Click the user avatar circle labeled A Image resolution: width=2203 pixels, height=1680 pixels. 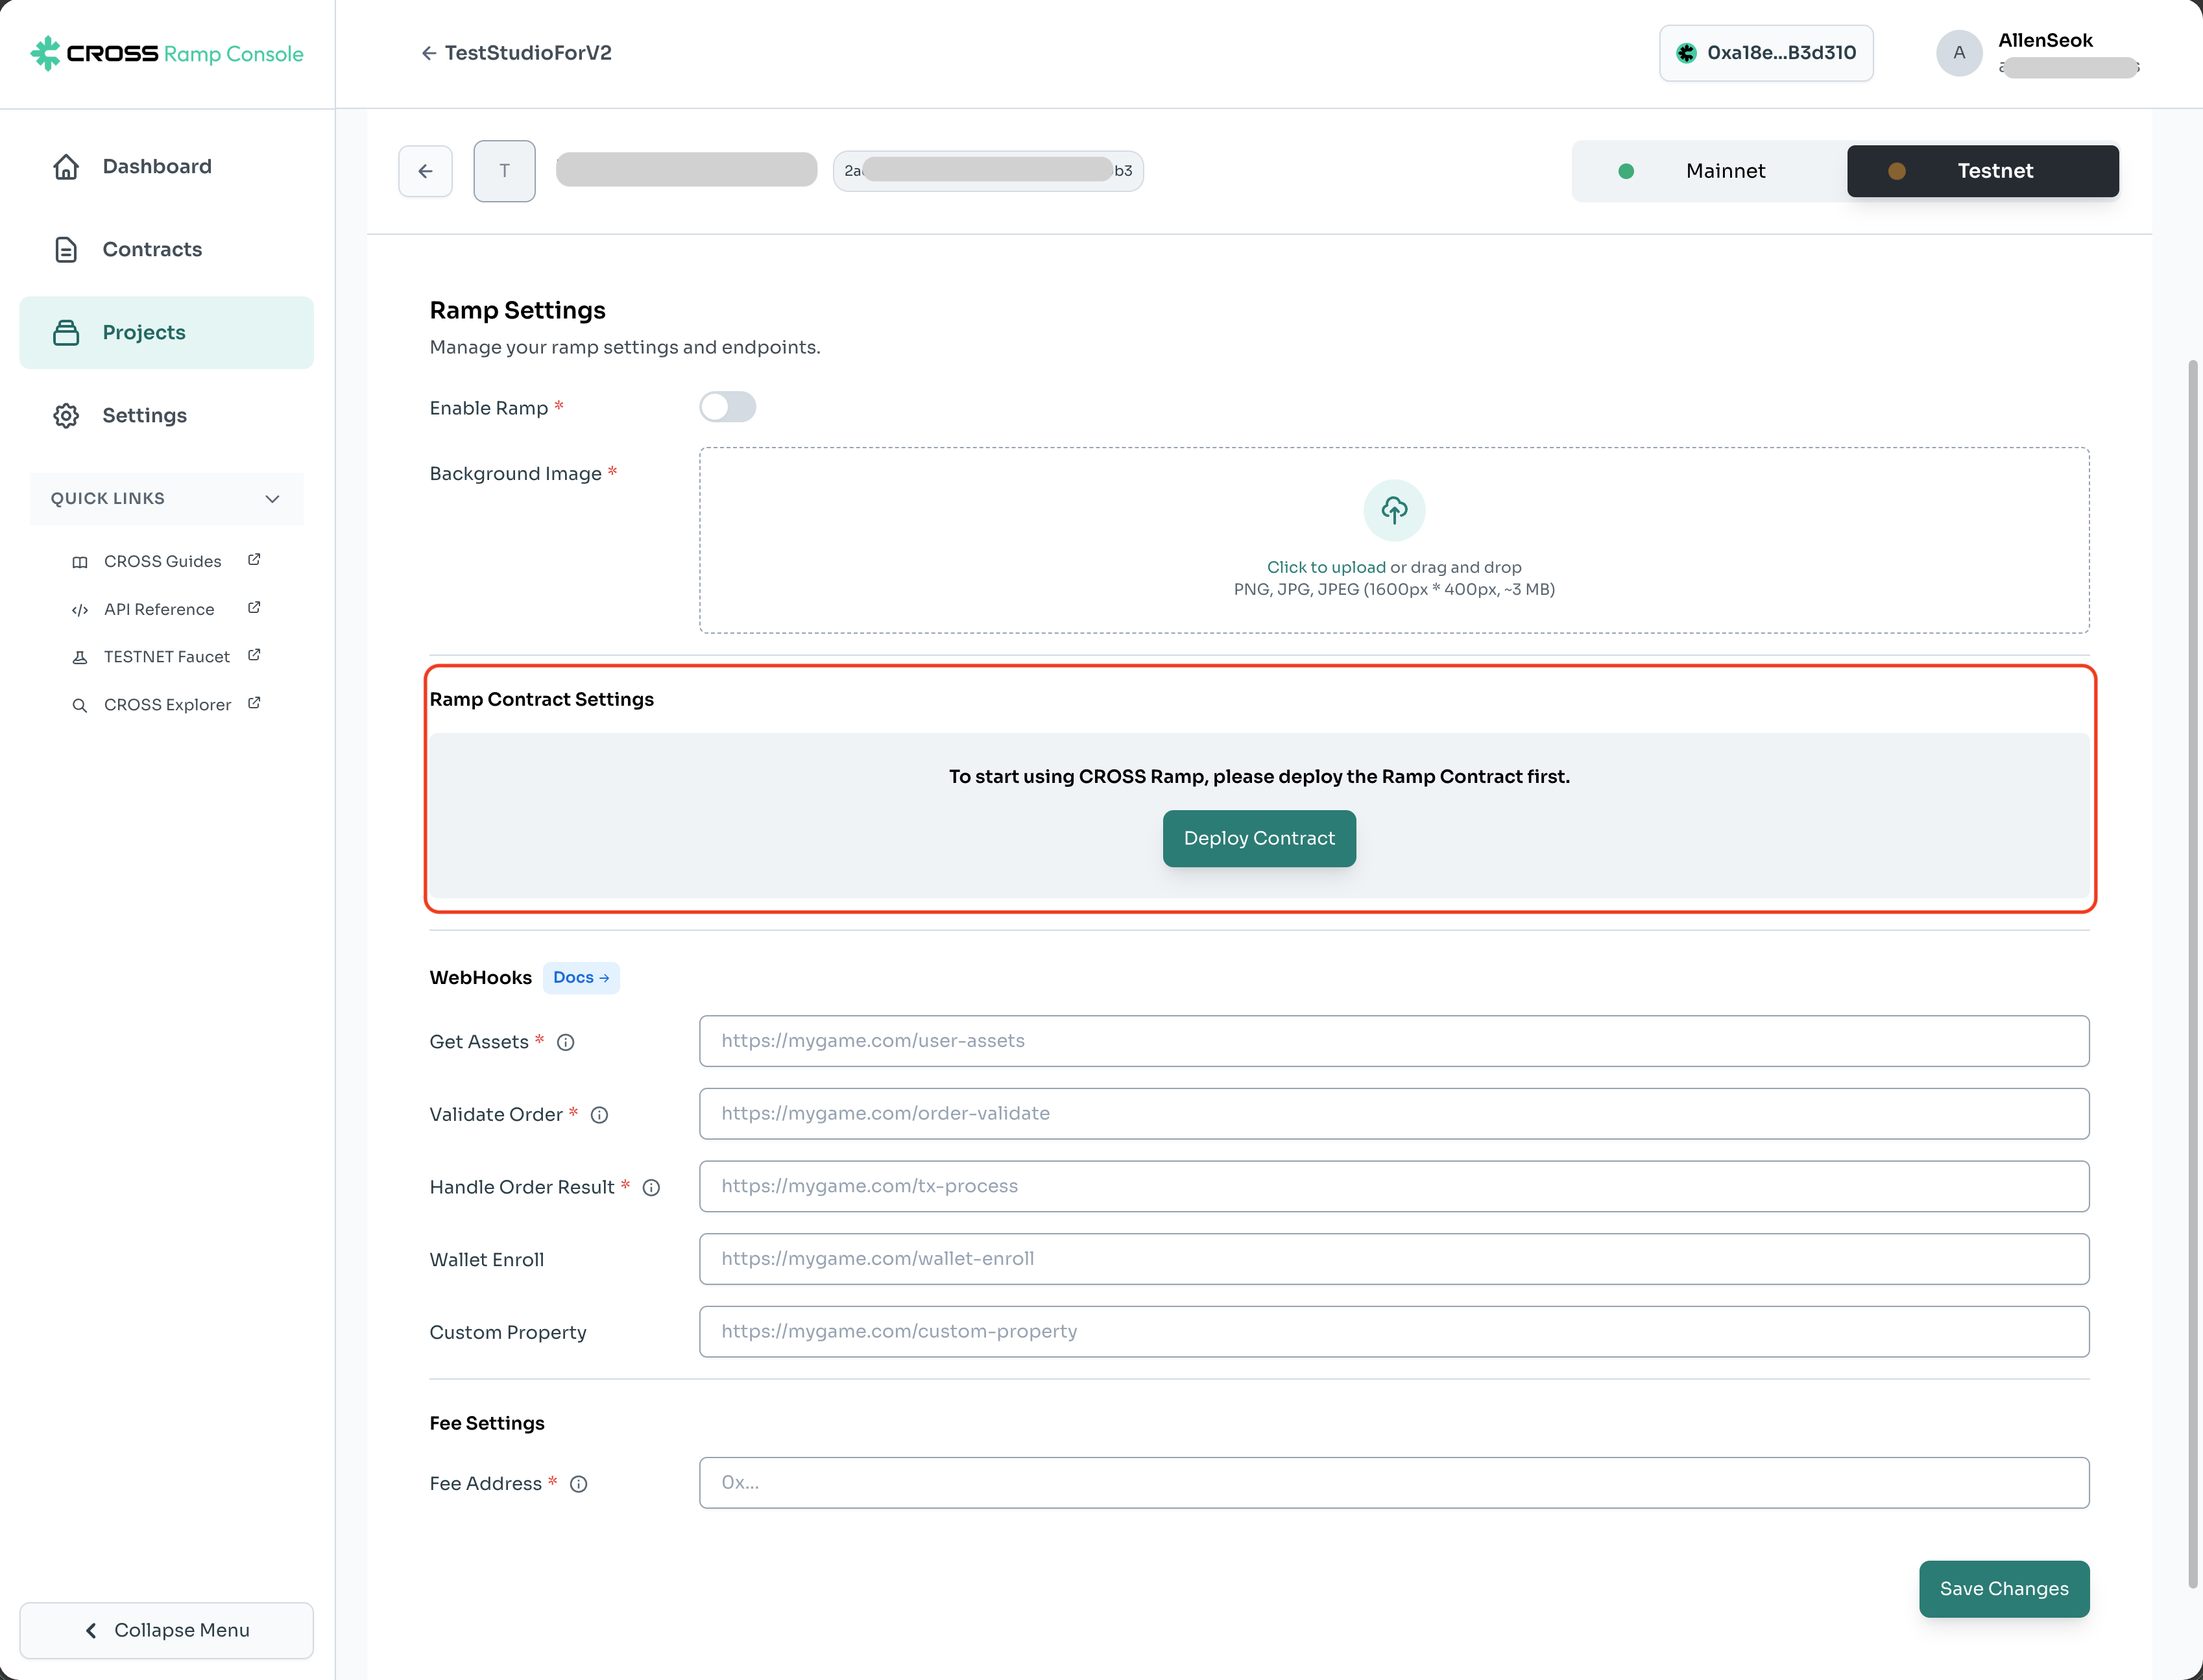tap(1958, 53)
